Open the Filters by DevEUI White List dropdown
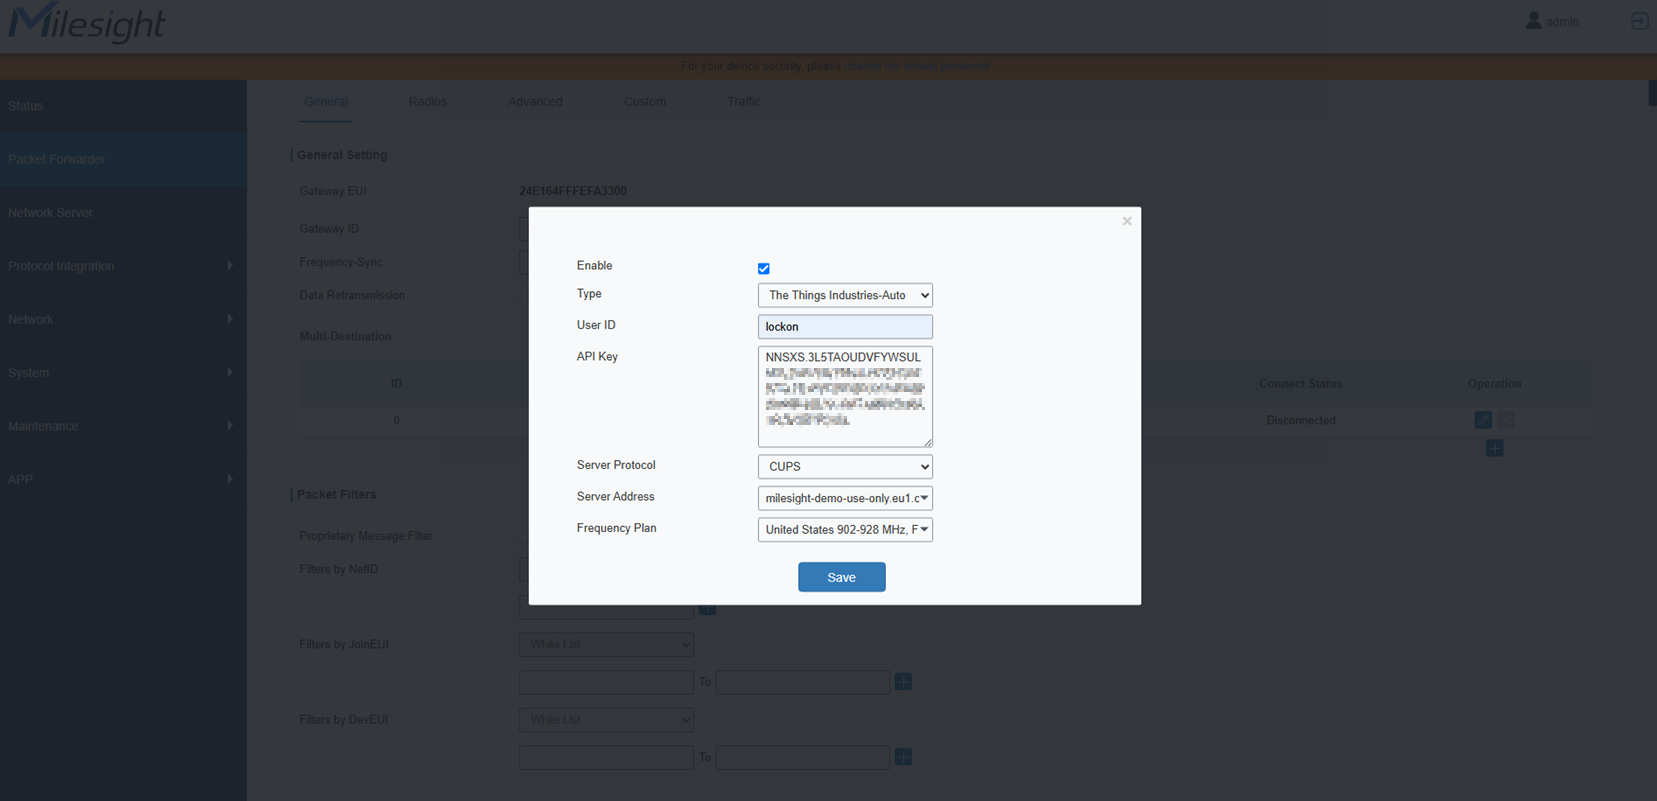This screenshot has width=1657, height=801. pos(606,720)
